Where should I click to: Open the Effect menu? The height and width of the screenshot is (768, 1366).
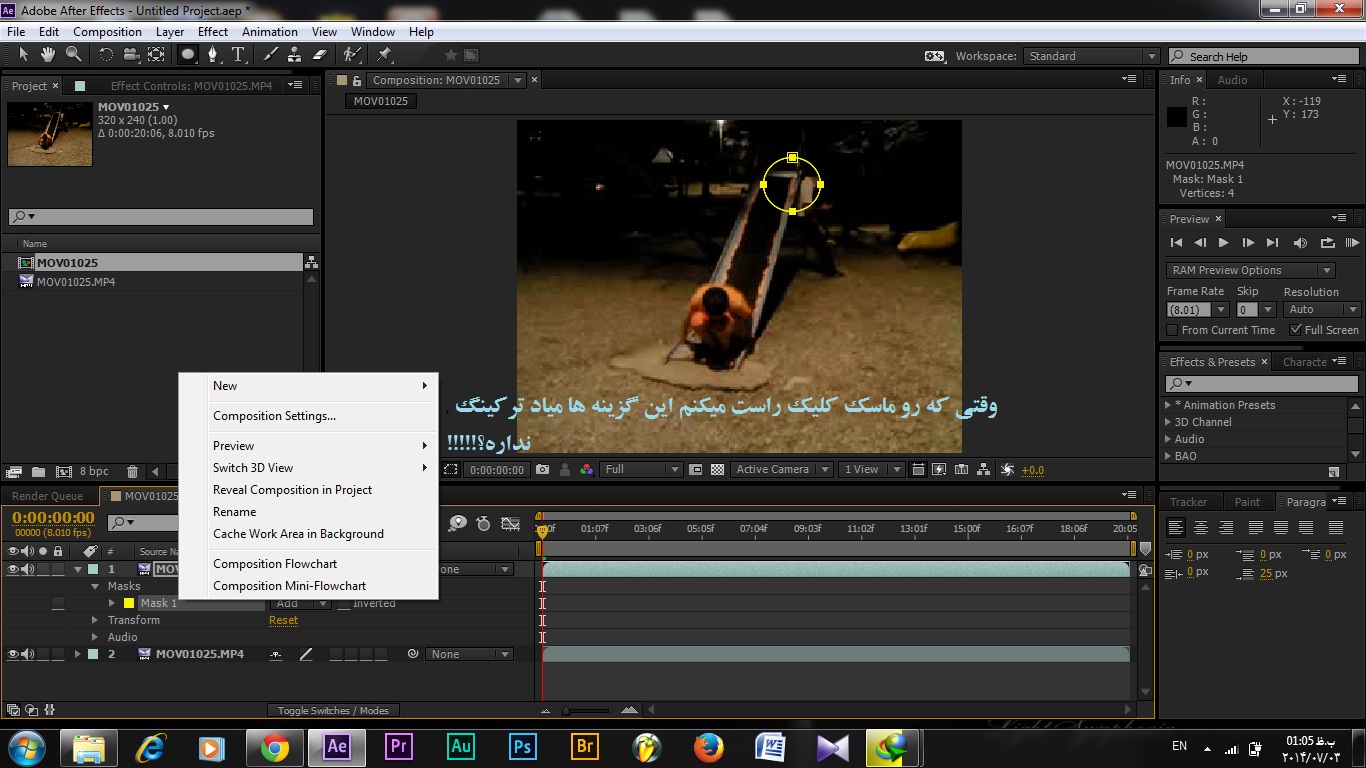(213, 31)
